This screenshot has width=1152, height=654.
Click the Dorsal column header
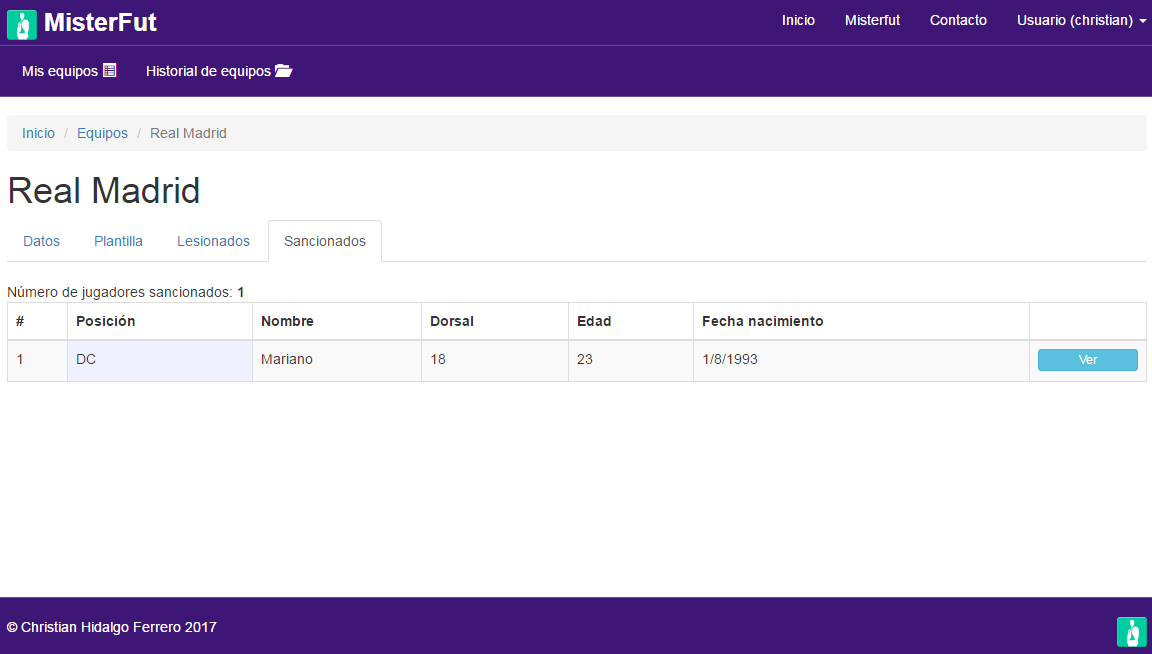click(494, 321)
